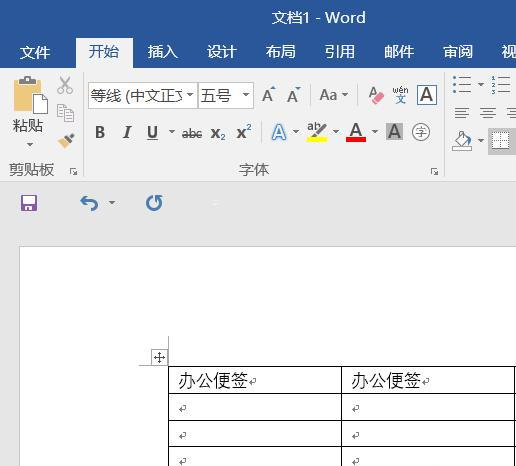Open the 文件 menu
Screen dimensions: 516x466
tap(35, 52)
